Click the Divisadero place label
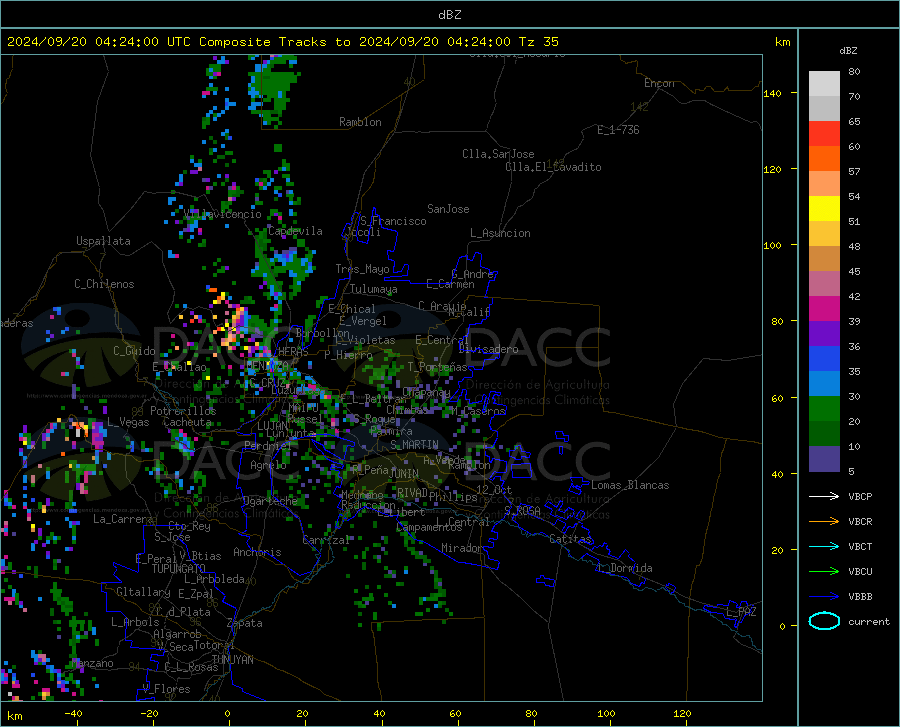 coord(488,349)
